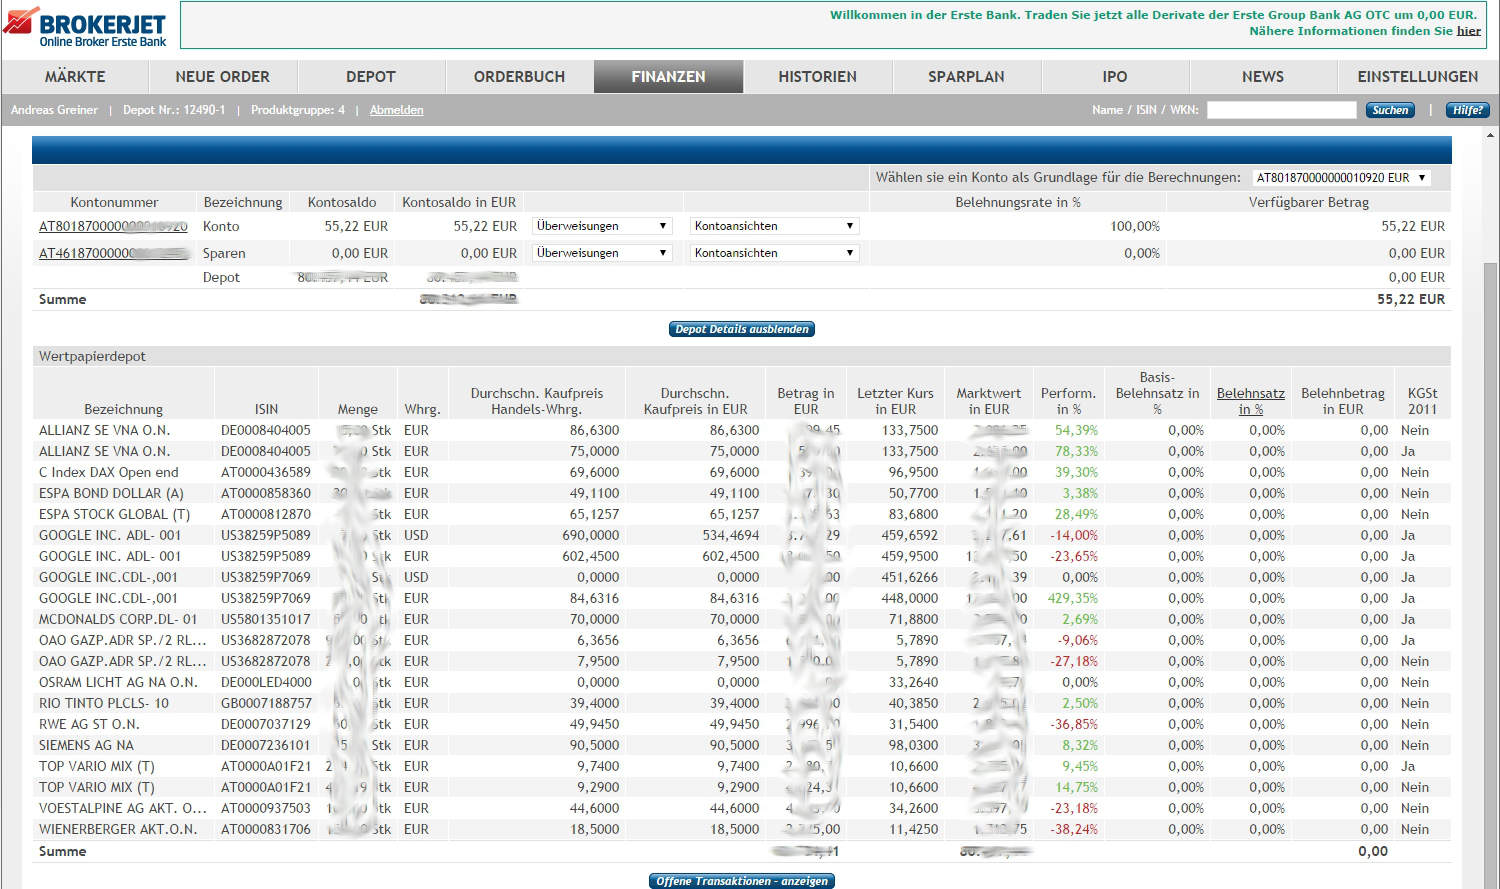Open the IPO tab
This screenshot has width=1500, height=889.
[1115, 77]
